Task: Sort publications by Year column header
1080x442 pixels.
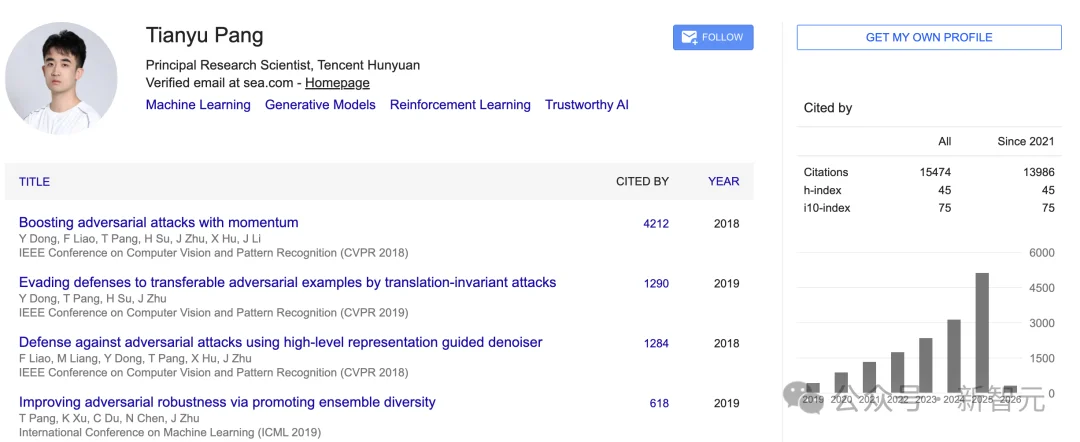Action: [723, 182]
